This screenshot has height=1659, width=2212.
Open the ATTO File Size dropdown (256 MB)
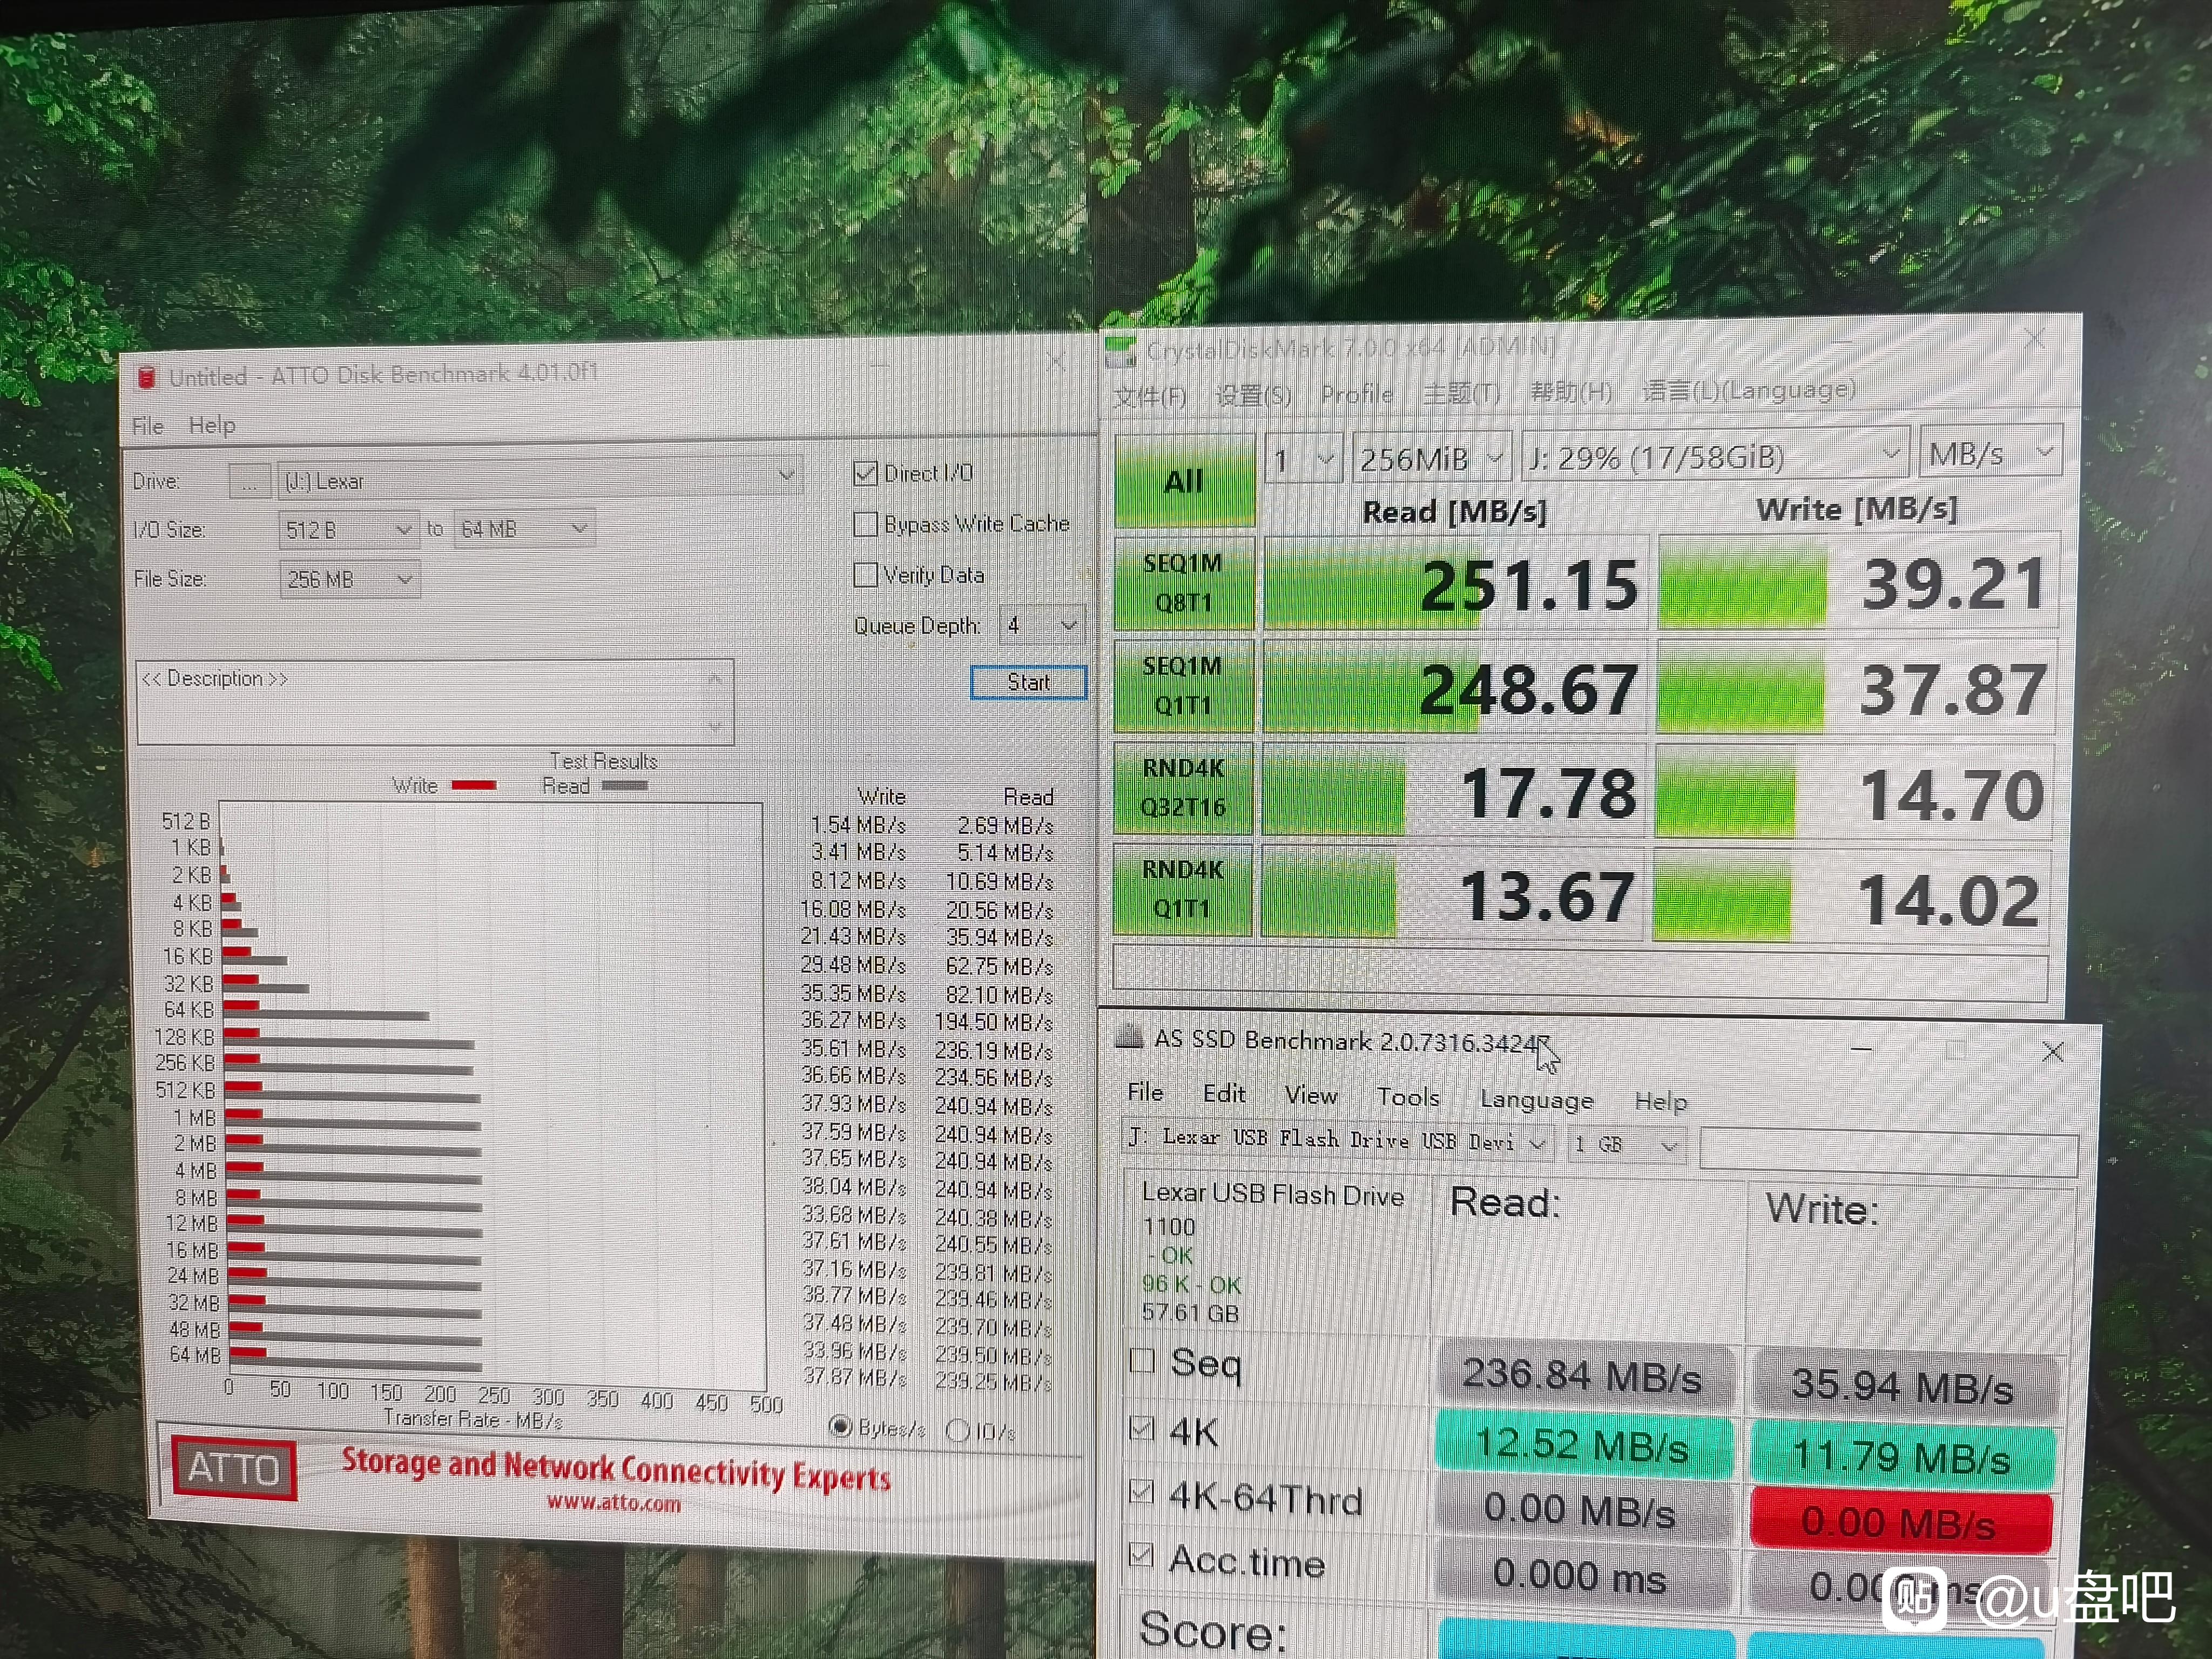pyautogui.click(x=349, y=579)
